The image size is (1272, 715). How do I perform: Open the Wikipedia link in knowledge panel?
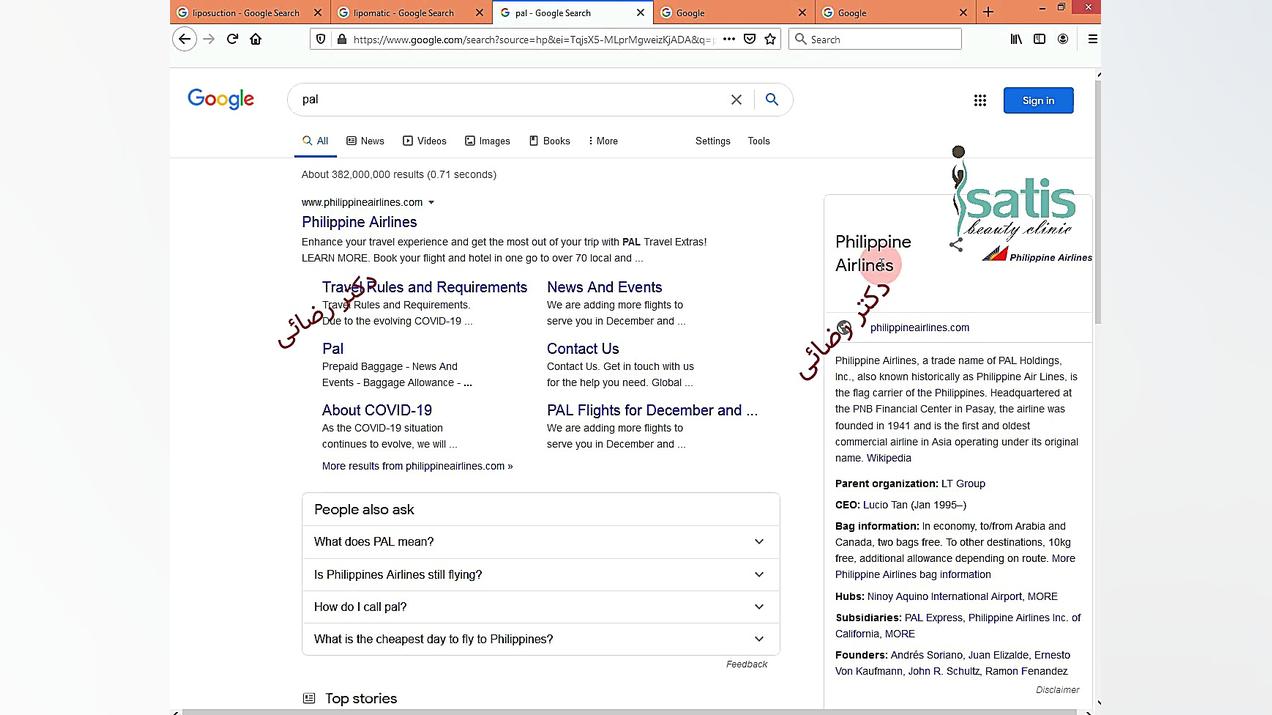click(888, 458)
